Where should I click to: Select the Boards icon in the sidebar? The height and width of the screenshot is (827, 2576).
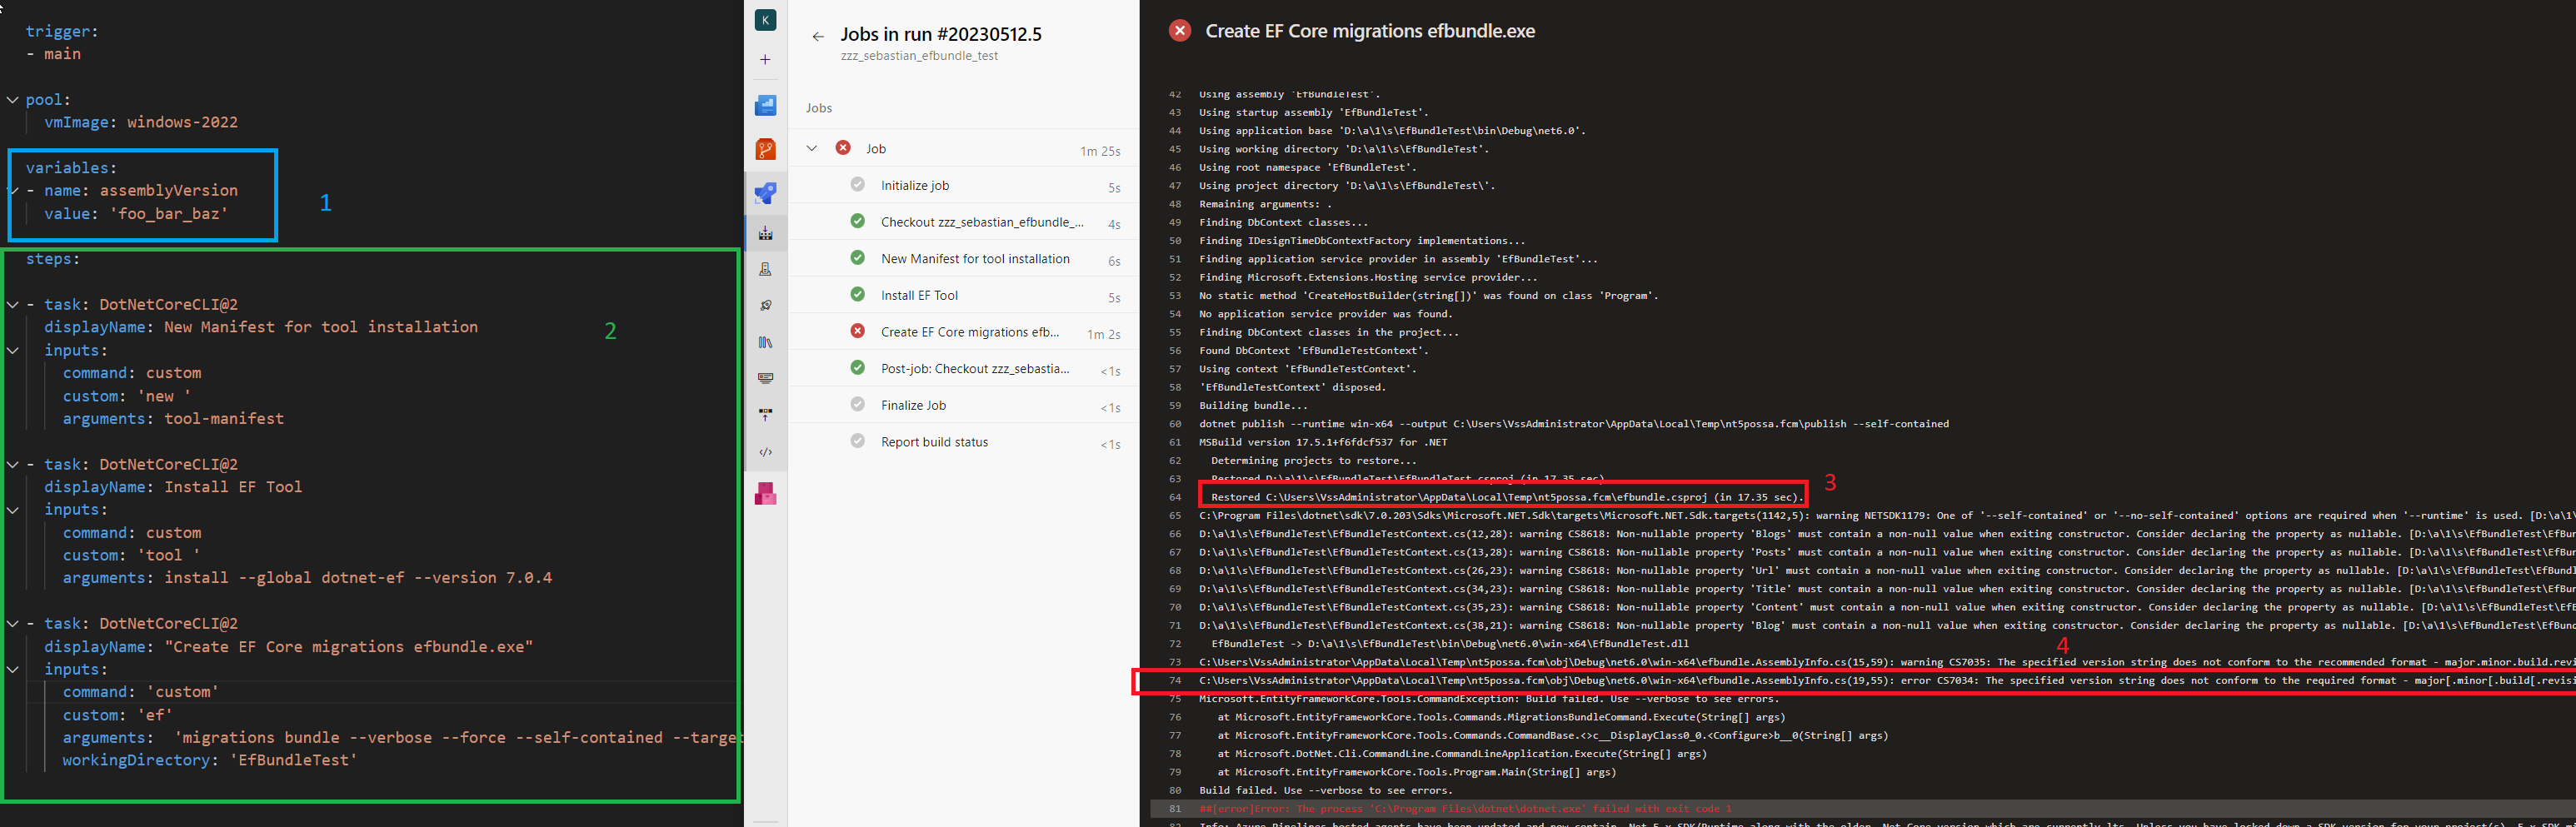[765, 106]
